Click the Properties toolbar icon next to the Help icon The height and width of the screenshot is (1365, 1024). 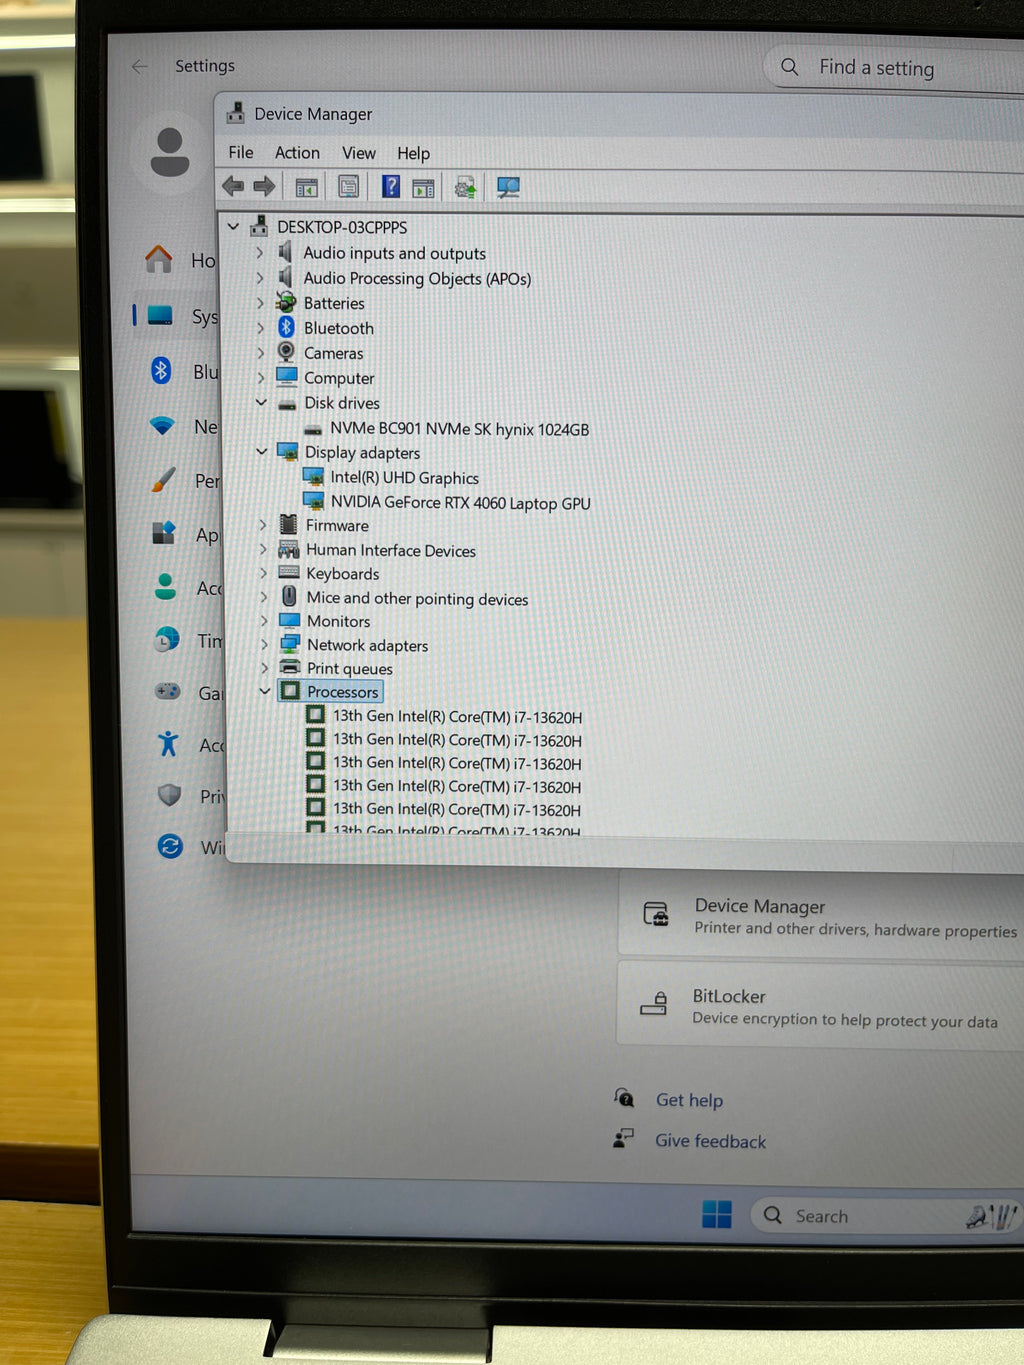(348, 186)
